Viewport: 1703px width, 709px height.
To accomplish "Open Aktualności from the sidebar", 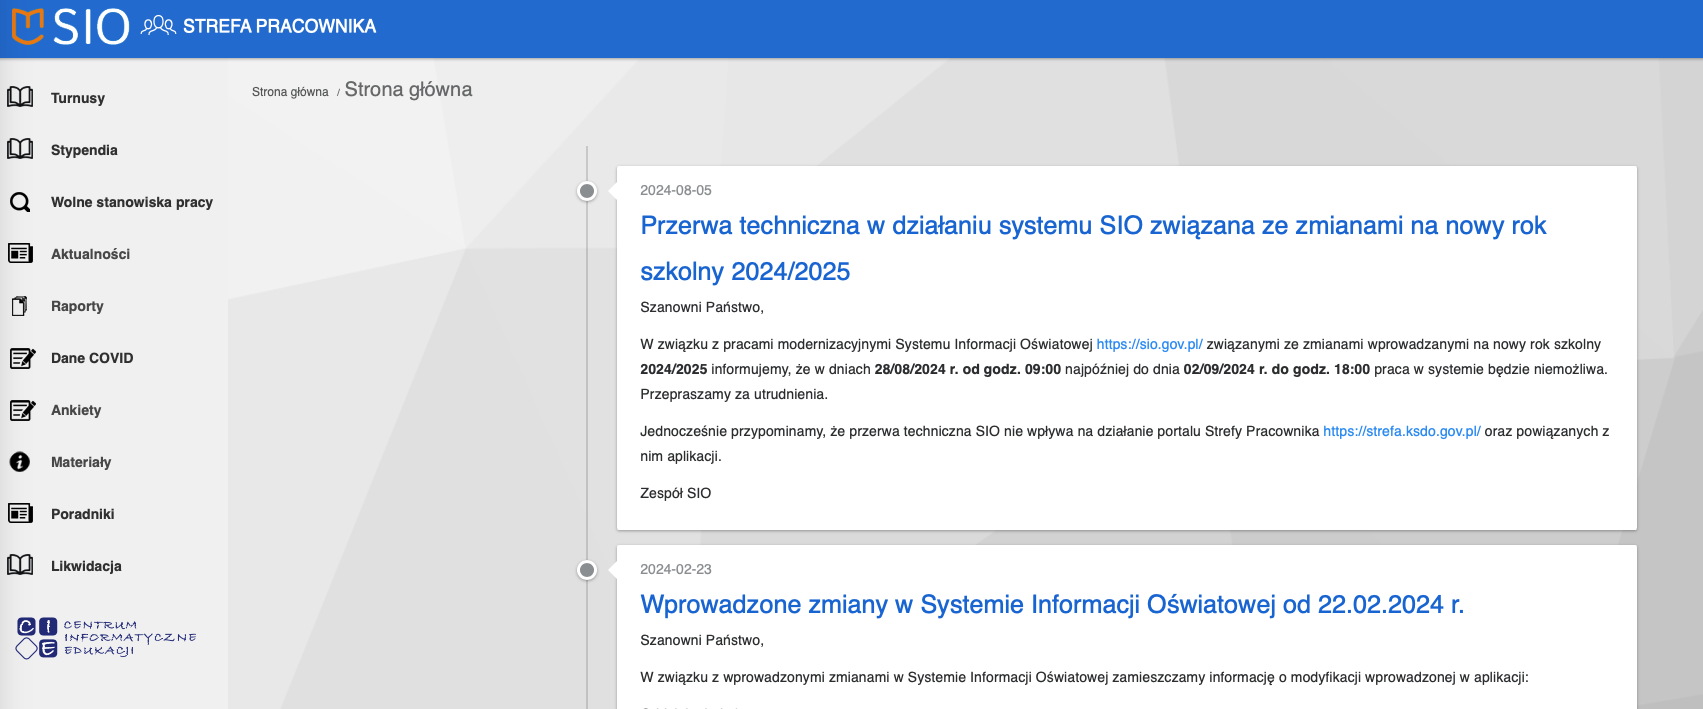I will coord(91,254).
